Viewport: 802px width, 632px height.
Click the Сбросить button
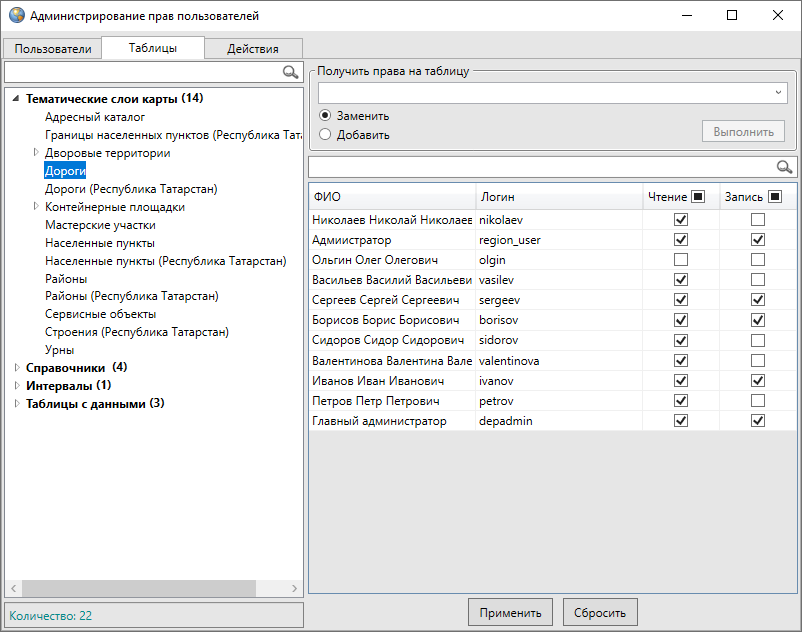point(600,613)
